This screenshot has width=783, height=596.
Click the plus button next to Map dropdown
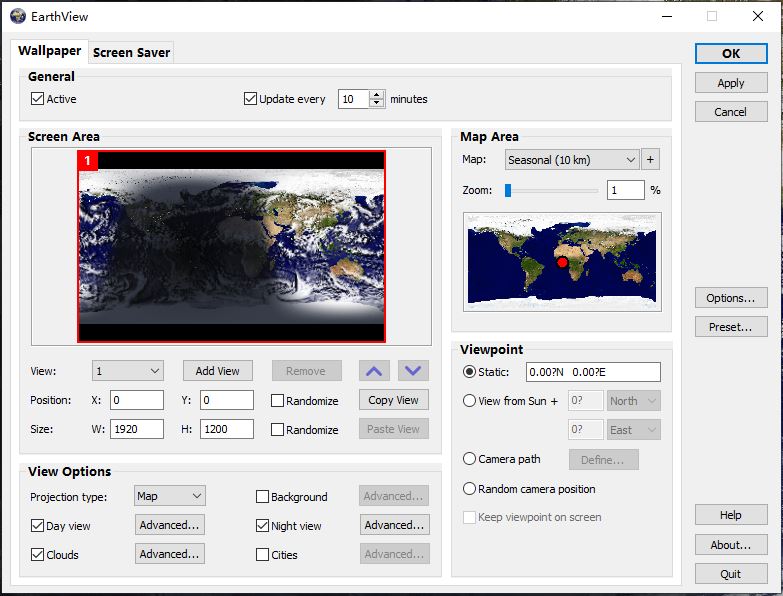click(650, 160)
